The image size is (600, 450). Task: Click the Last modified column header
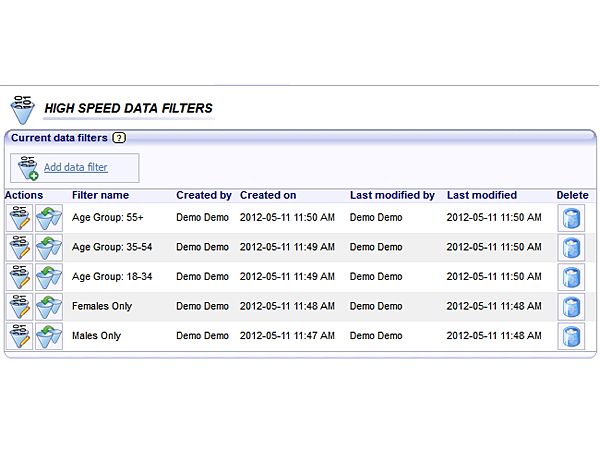coord(481,195)
